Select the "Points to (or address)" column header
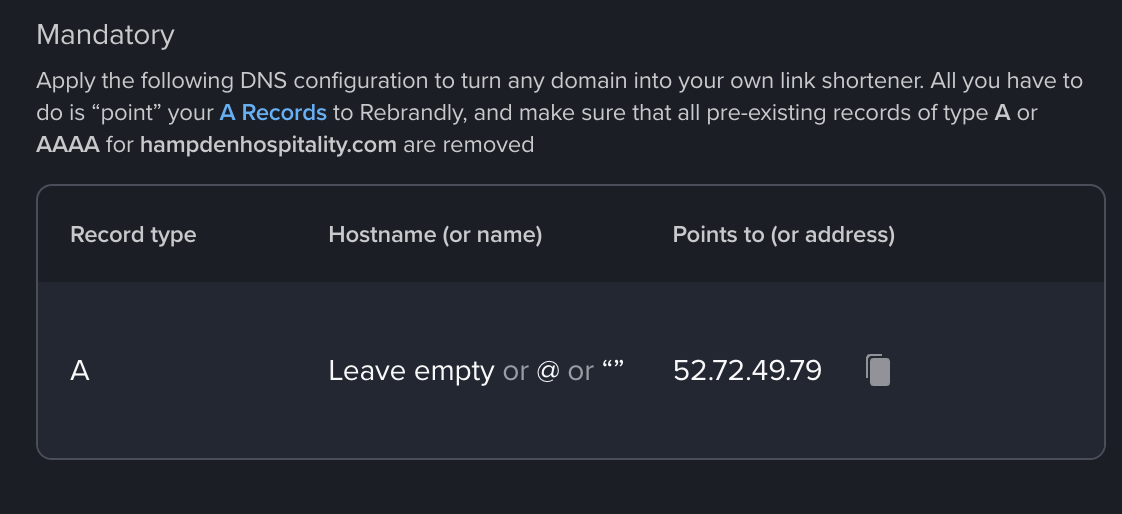 click(x=783, y=235)
